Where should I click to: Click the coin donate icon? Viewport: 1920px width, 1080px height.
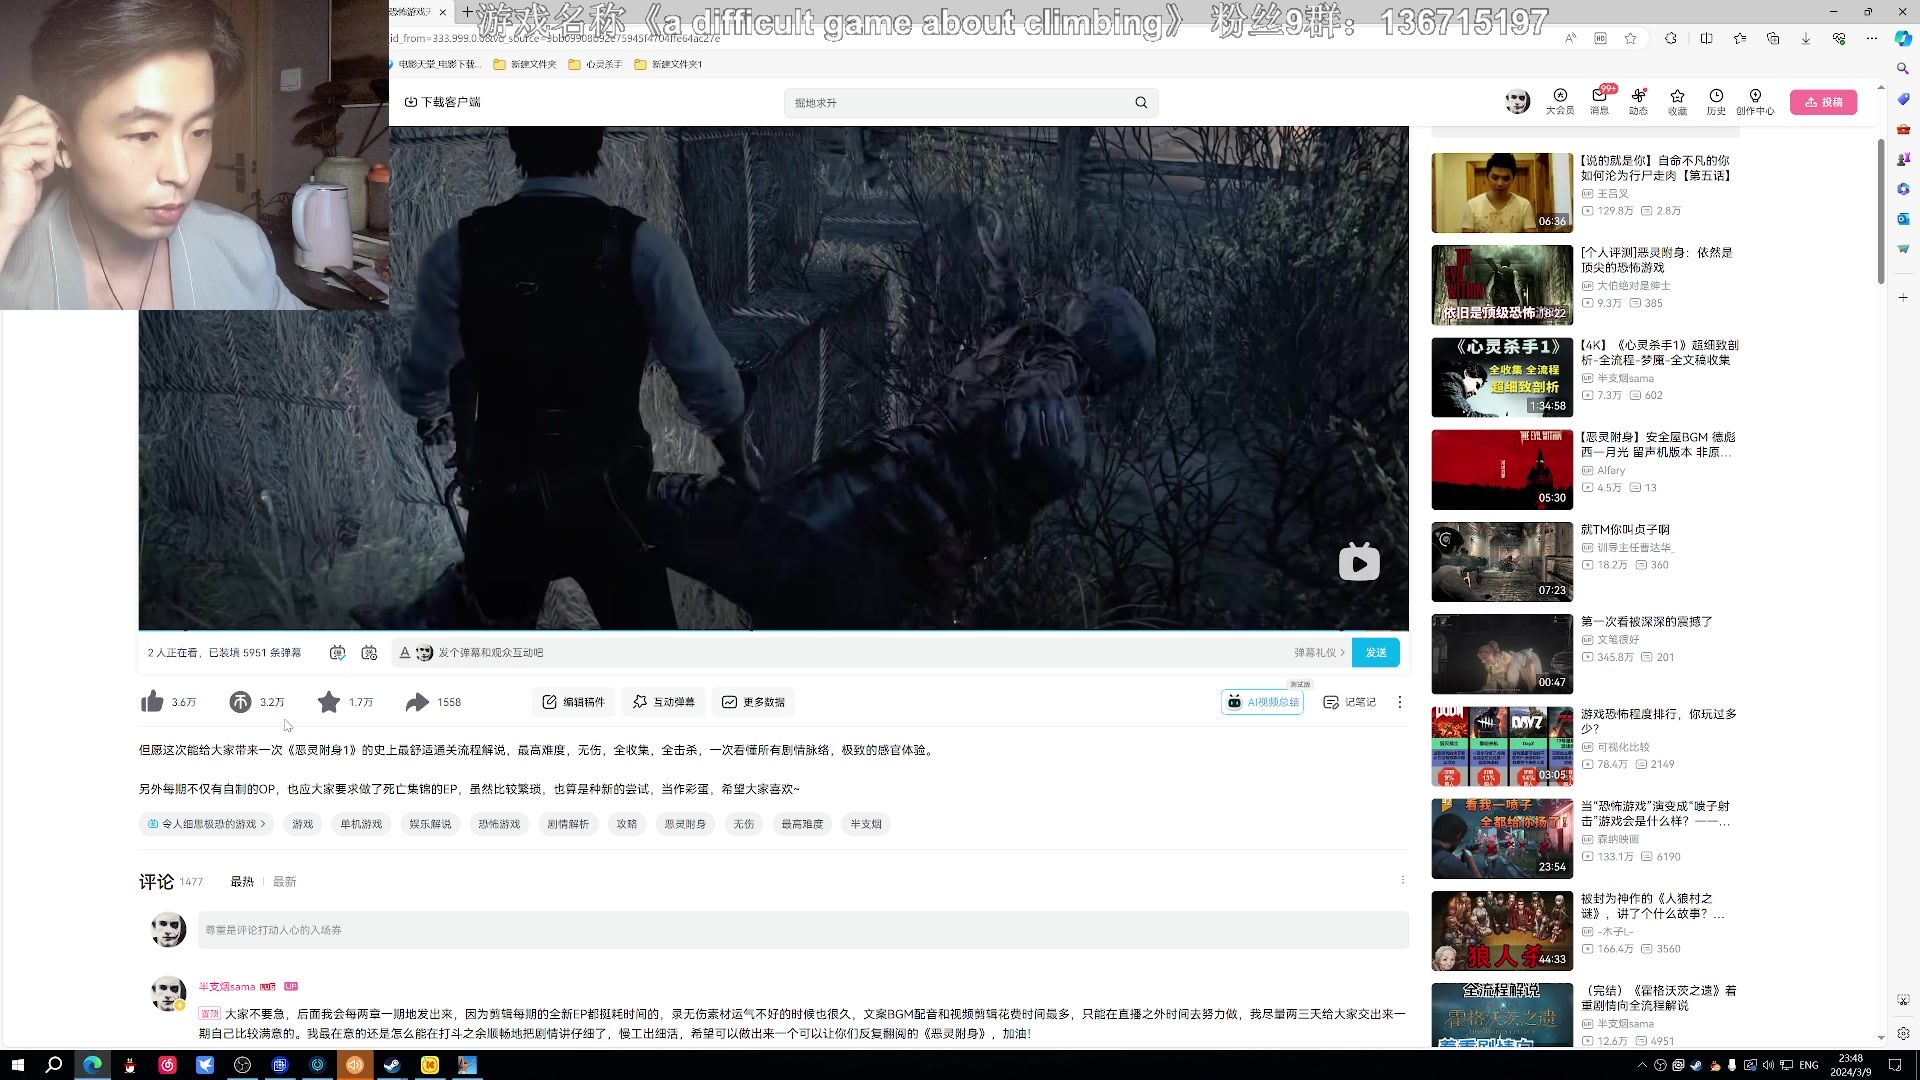(x=240, y=702)
